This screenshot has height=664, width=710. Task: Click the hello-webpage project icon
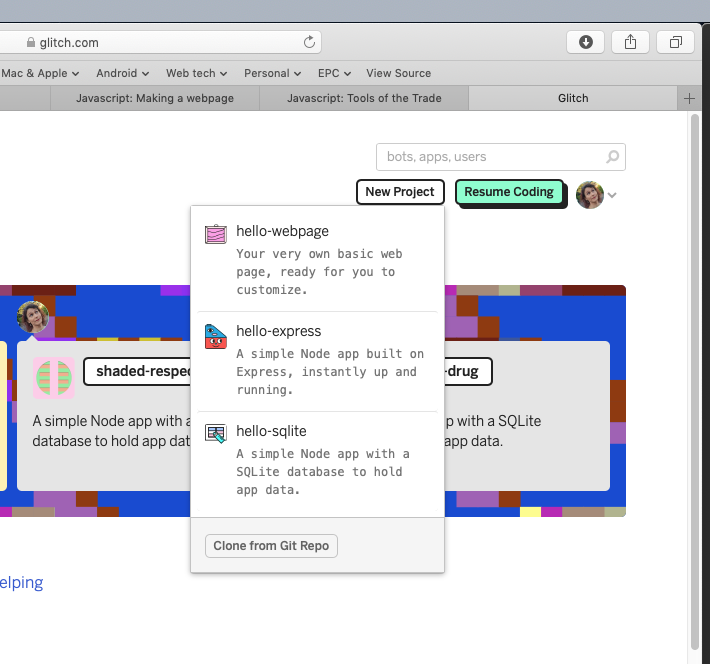click(216, 234)
